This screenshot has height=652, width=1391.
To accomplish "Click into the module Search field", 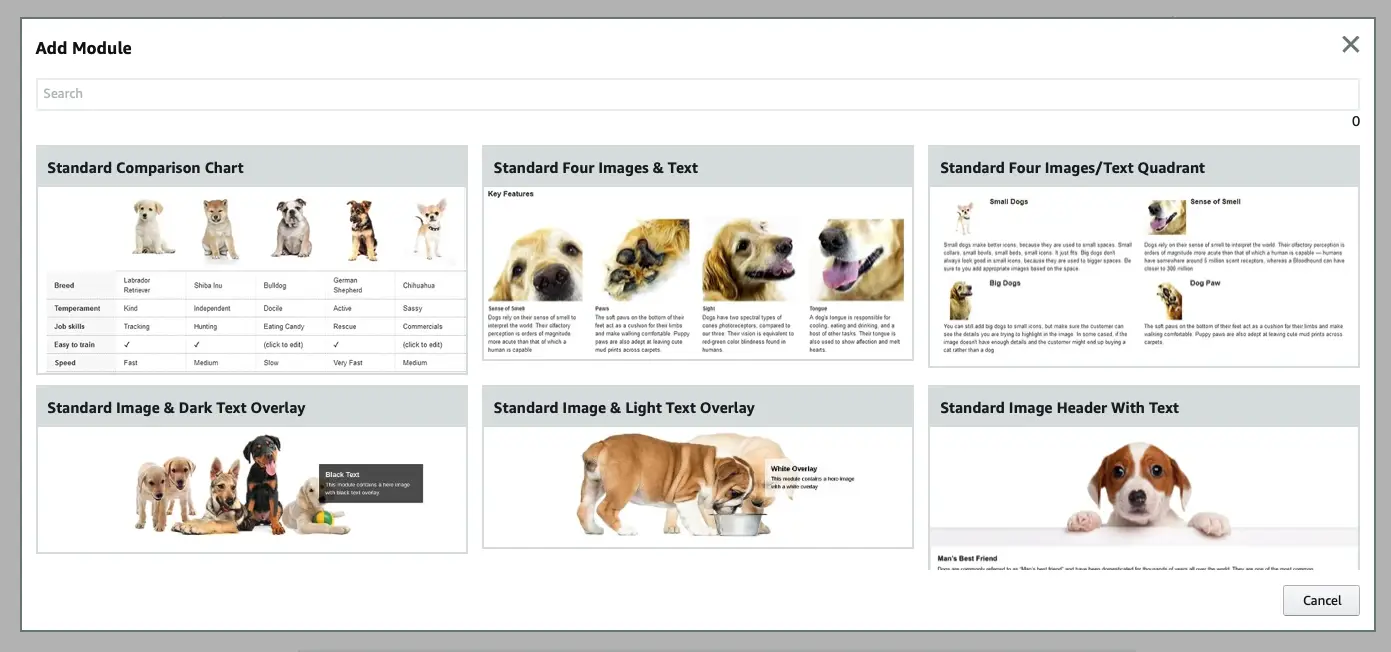I will [x=697, y=94].
